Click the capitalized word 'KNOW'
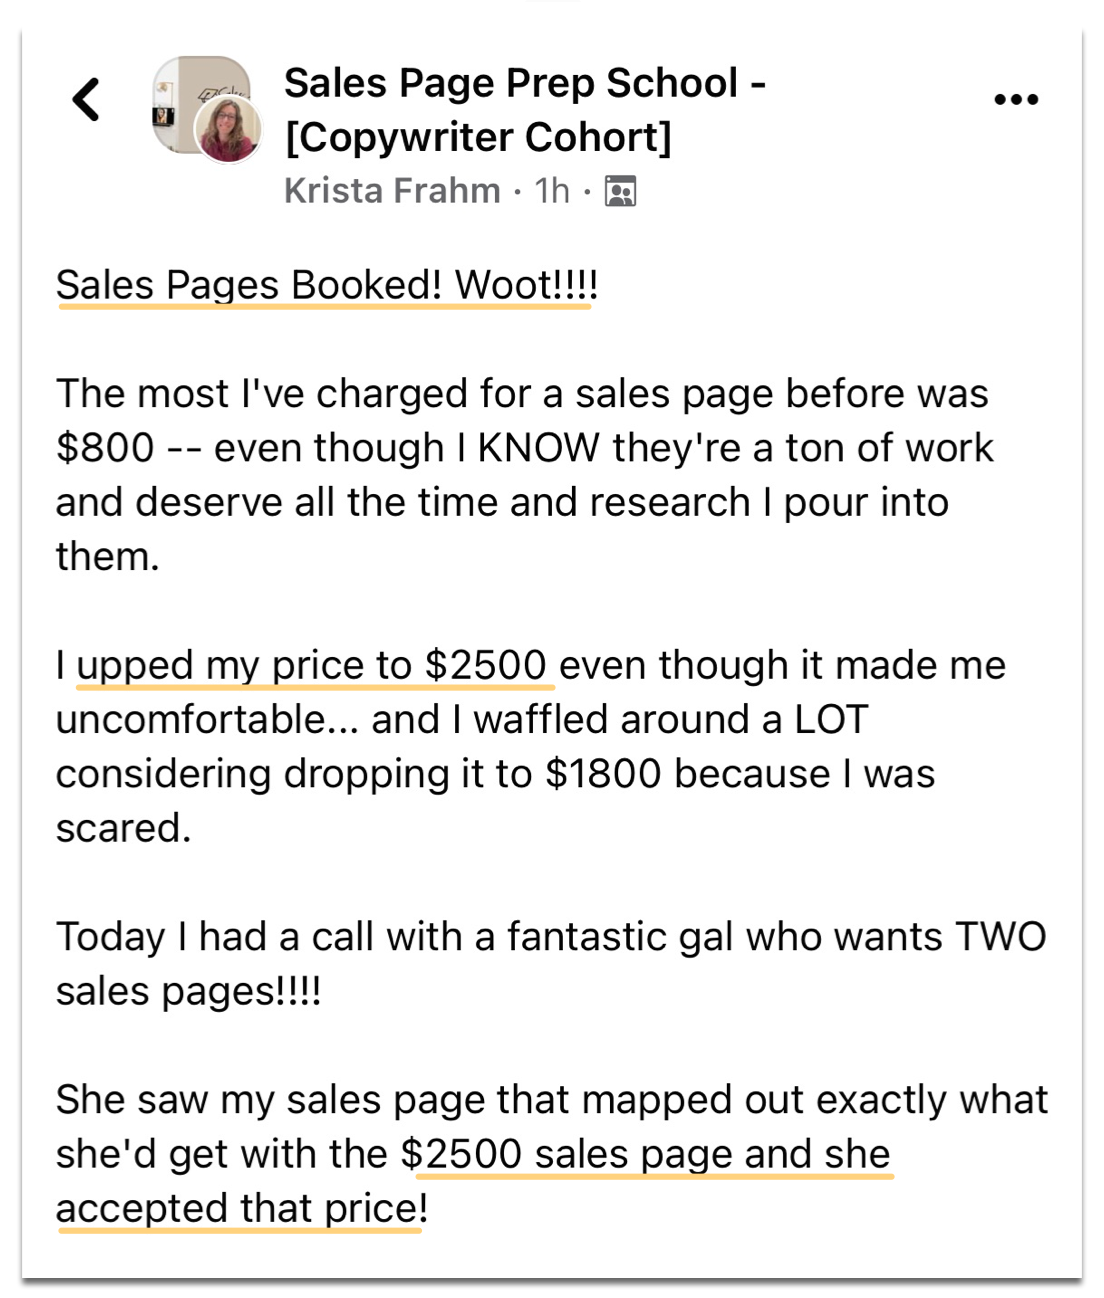The height and width of the screenshot is (1298, 1104). [x=538, y=449]
